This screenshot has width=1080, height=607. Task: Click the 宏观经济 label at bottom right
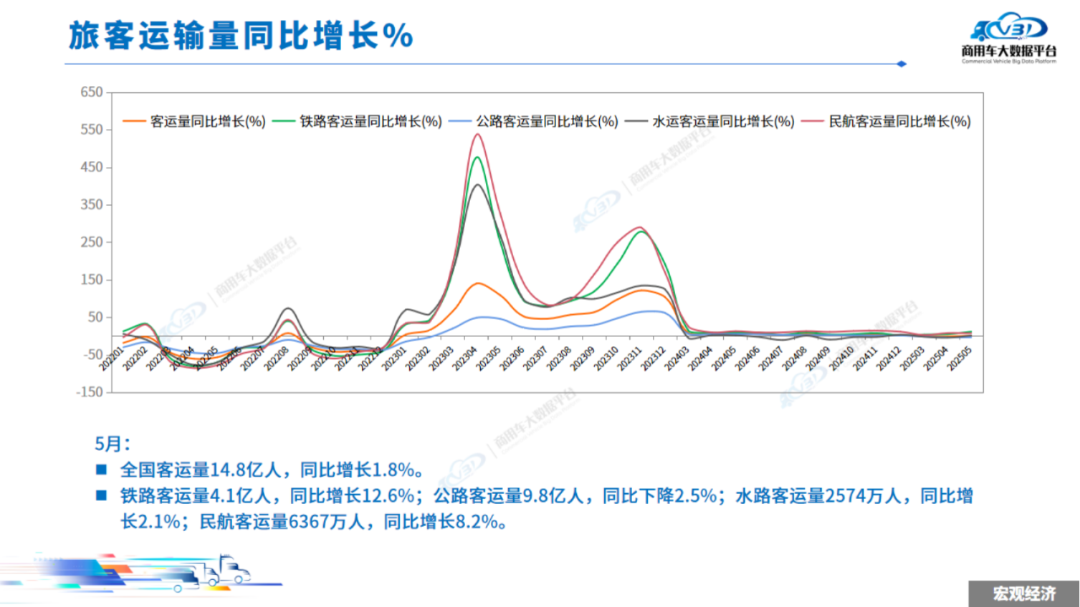[1024, 594]
